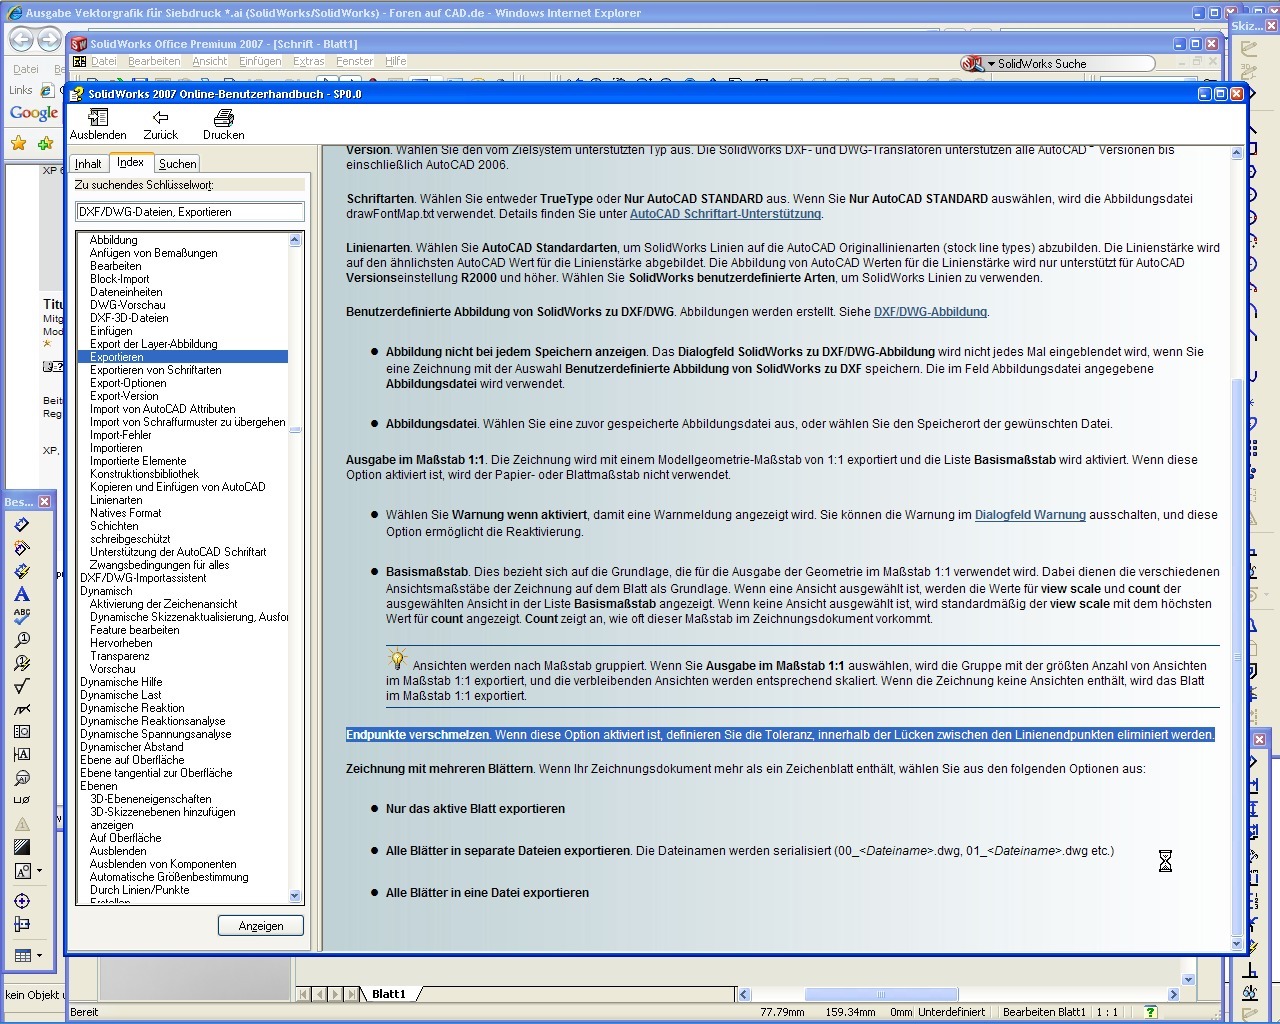Open the Ansicht menu in SolidWorks
The width and height of the screenshot is (1280, 1024).
210,61
